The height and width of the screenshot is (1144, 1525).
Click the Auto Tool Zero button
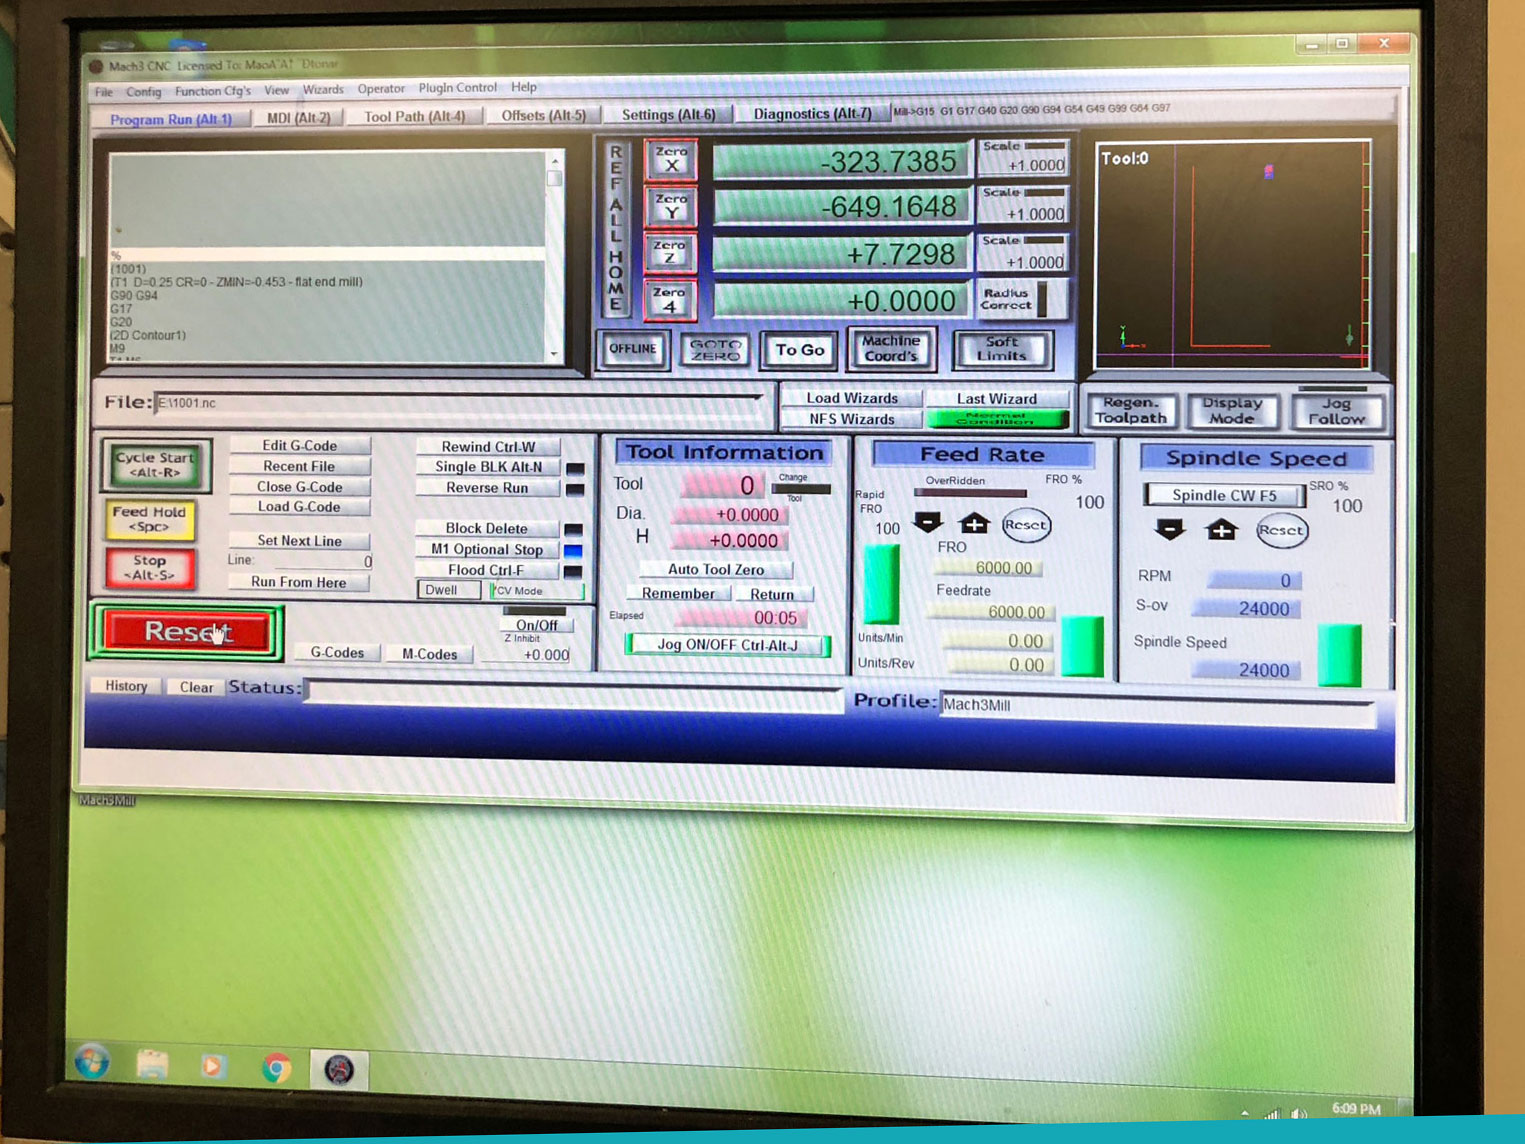(716, 569)
